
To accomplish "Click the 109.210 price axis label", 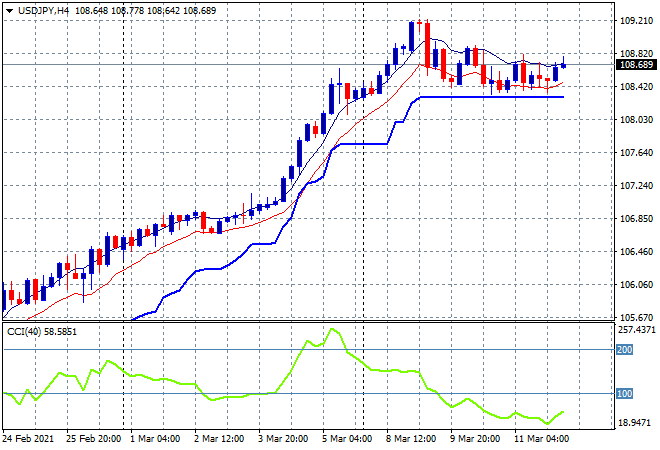I will (x=637, y=20).
